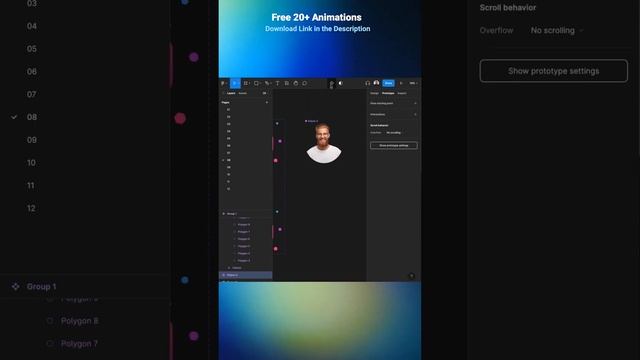This screenshot has width=640, height=360.
Task: Add a flow starting point with plus icon
Action: (416, 103)
